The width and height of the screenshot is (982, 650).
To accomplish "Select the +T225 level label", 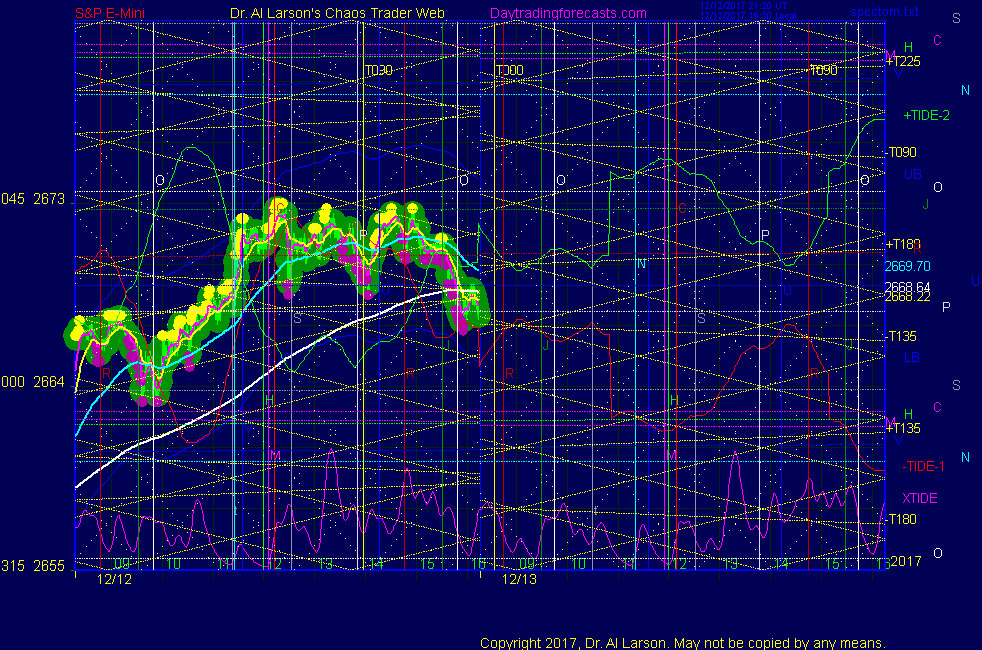I will point(903,61).
